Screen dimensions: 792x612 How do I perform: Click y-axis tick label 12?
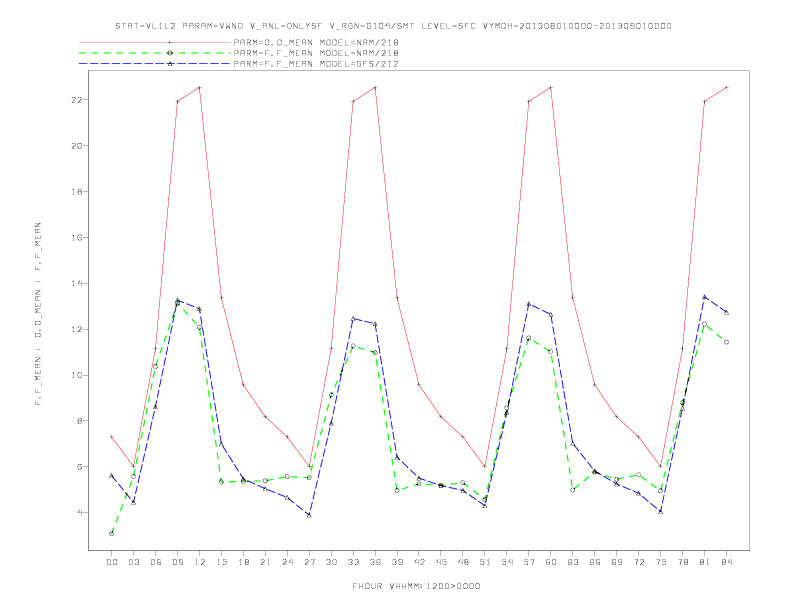pyautogui.click(x=77, y=330)
